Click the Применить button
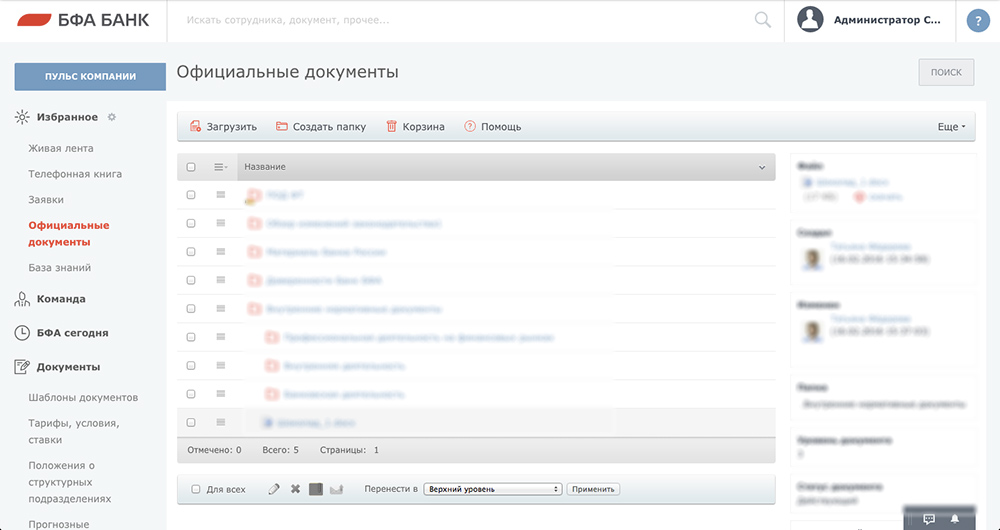This screenshot has width=1000, height=530. 593,489
